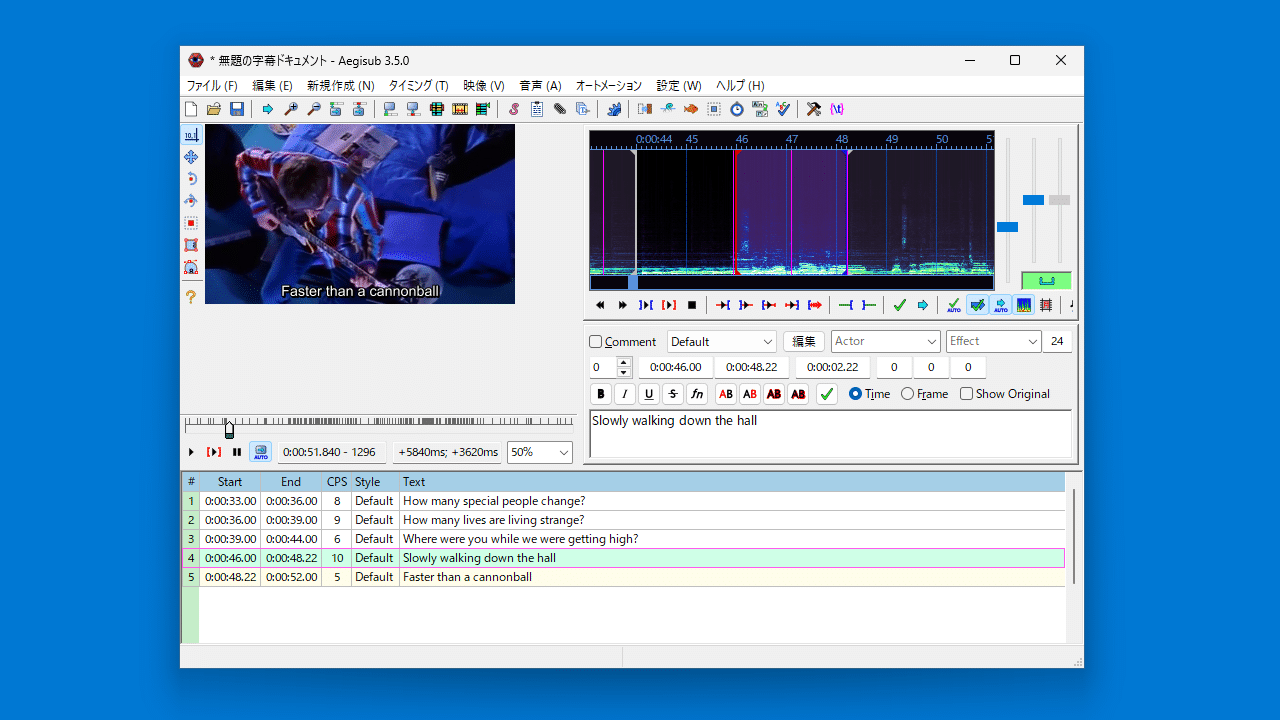This screenshot has height=720, width=1280.
Task: Open the Attachments paperclip icon
Action: pyautogui.click(x=560, y=109)
